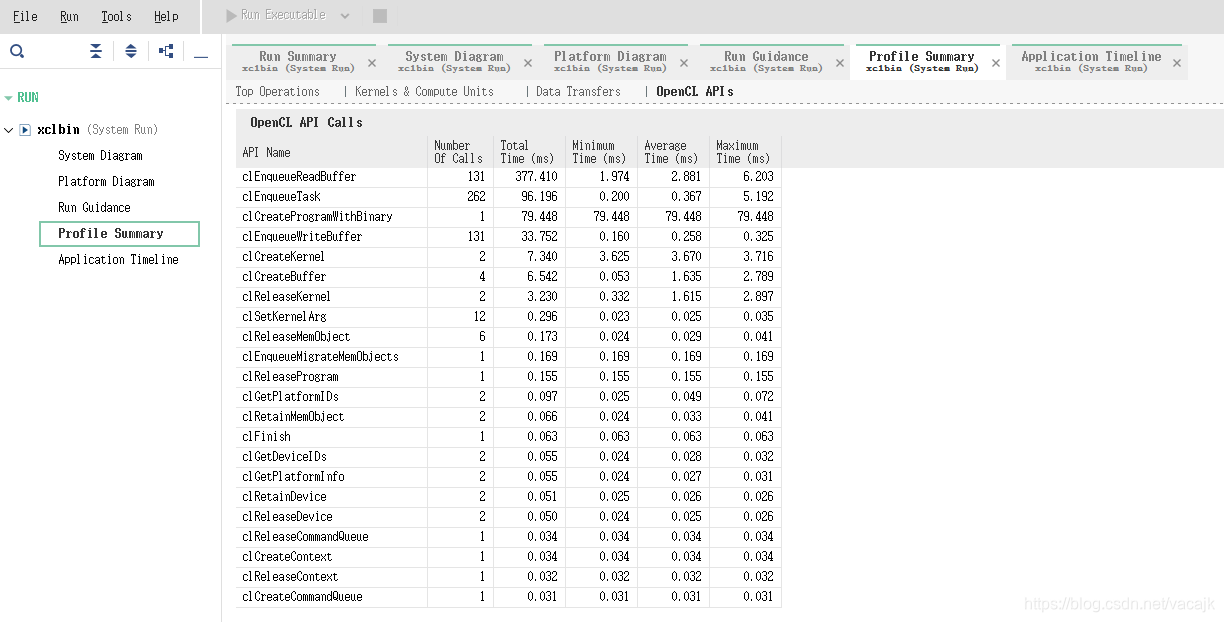Close the Profile Summary tab
The width and height of the screenshot is (1224, 622).
coord(996,63)
